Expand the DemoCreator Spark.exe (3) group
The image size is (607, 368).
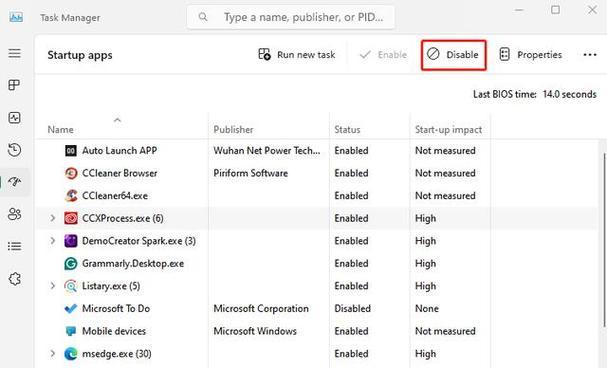coord(53,240)
